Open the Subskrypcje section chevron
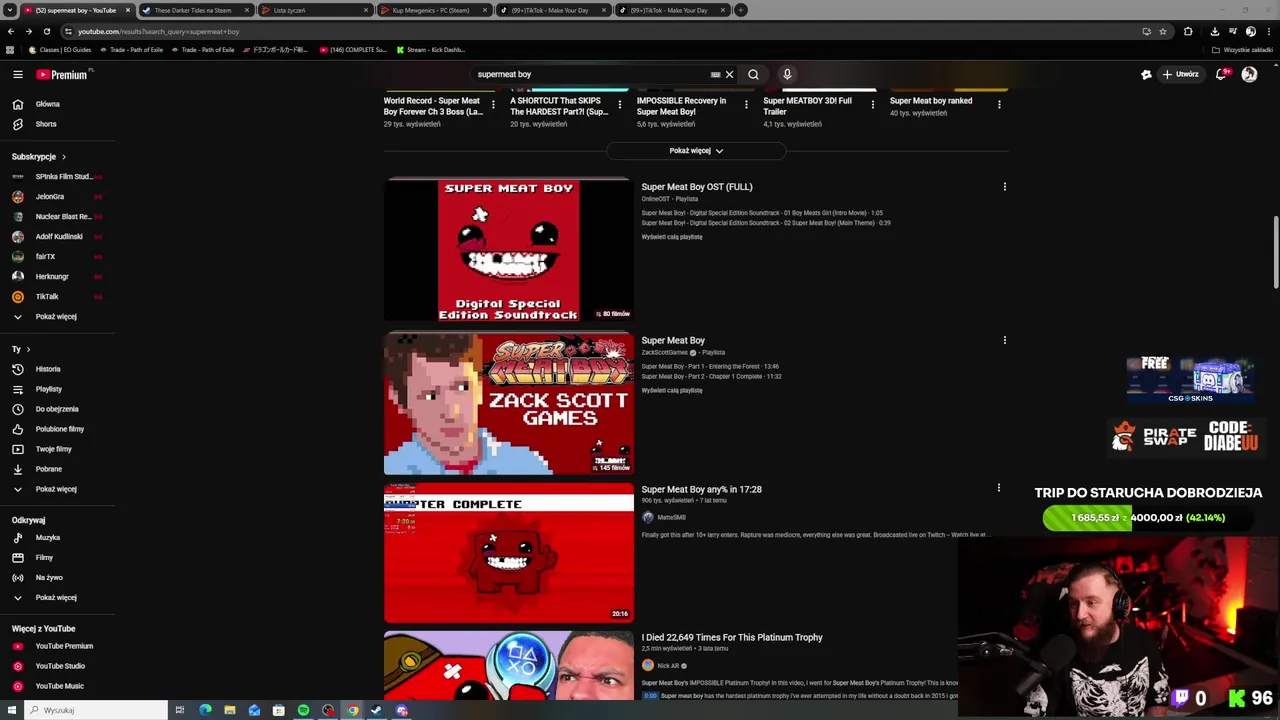Screen dimensions: 1280x720 (x=64, y=157)
